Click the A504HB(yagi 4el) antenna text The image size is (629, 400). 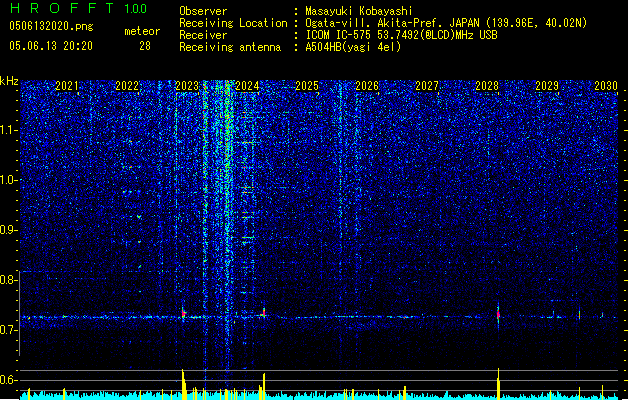click(353, 47)
